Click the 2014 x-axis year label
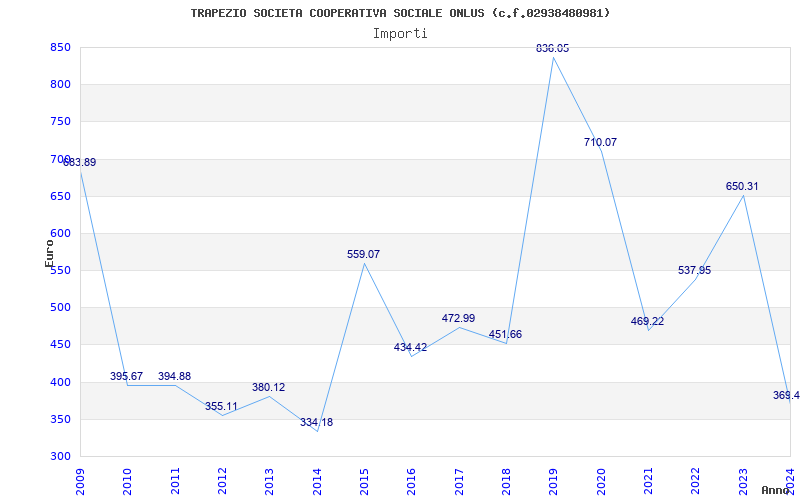800x500 pixels. pyautogui.click(x=317, y=482)
